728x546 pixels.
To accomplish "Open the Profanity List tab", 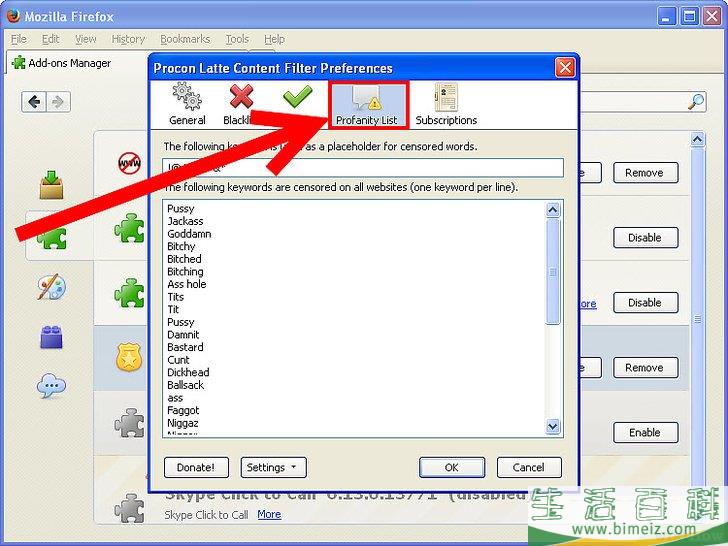I will pyautogui.click(x=368, y=105).
